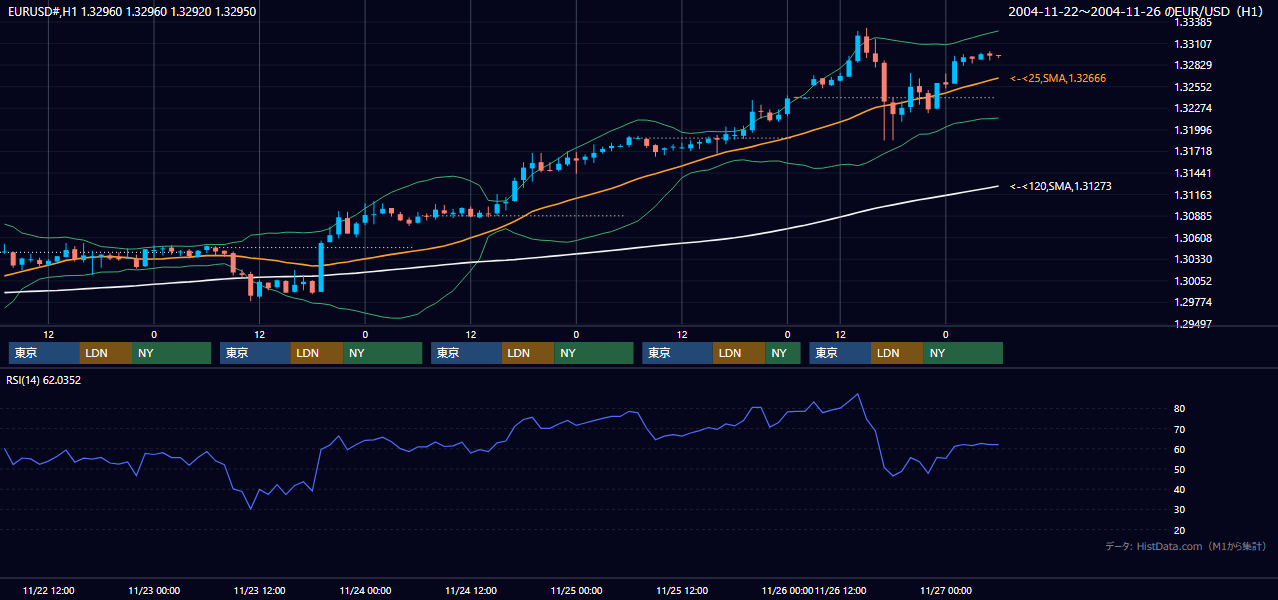This screenshot has height=600, width=1278.
Task: Click price axis value 1.33385
Action: pyautogui.click(x=1193, y=22)
